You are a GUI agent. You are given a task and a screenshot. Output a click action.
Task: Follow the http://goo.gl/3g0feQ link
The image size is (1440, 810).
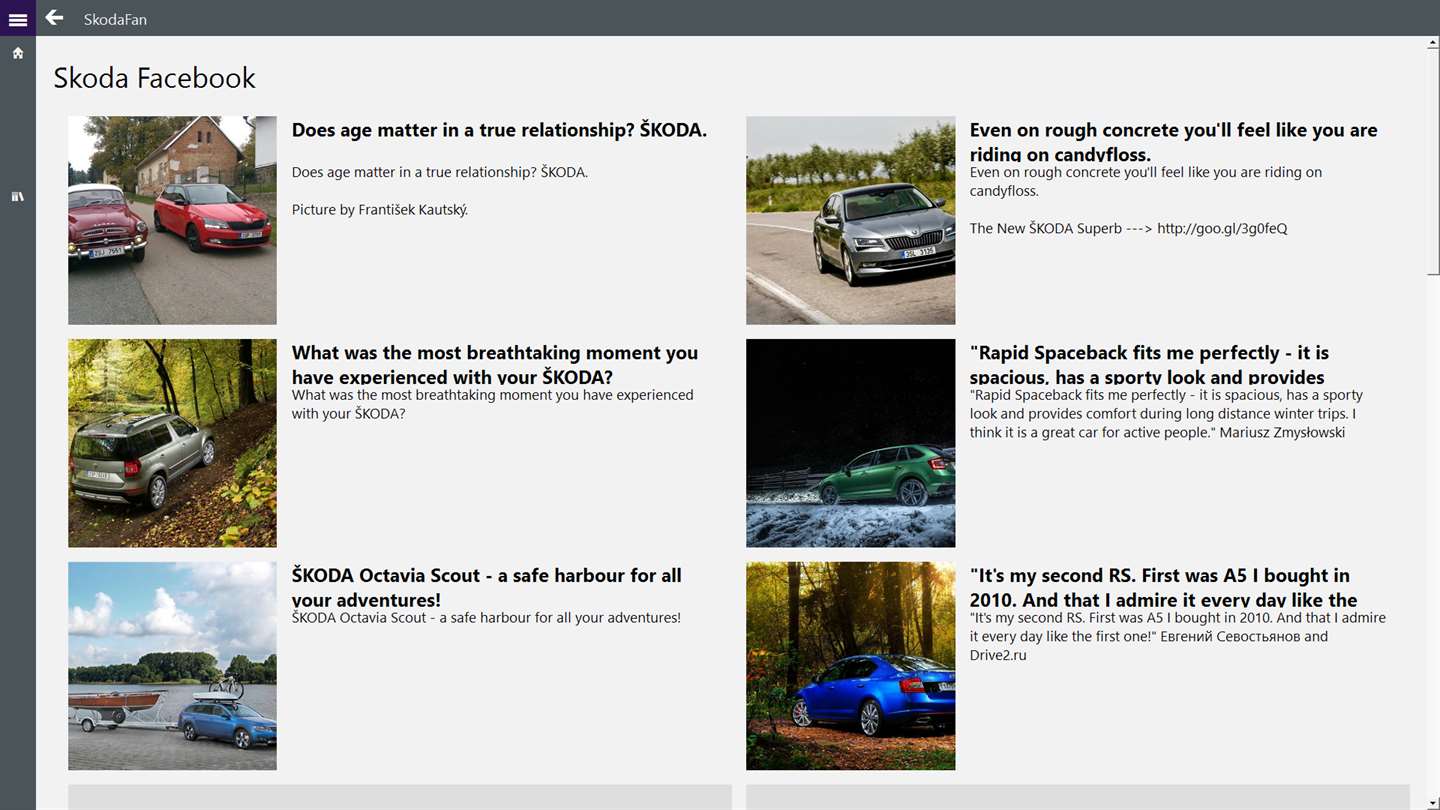(x=1222, y=228)
